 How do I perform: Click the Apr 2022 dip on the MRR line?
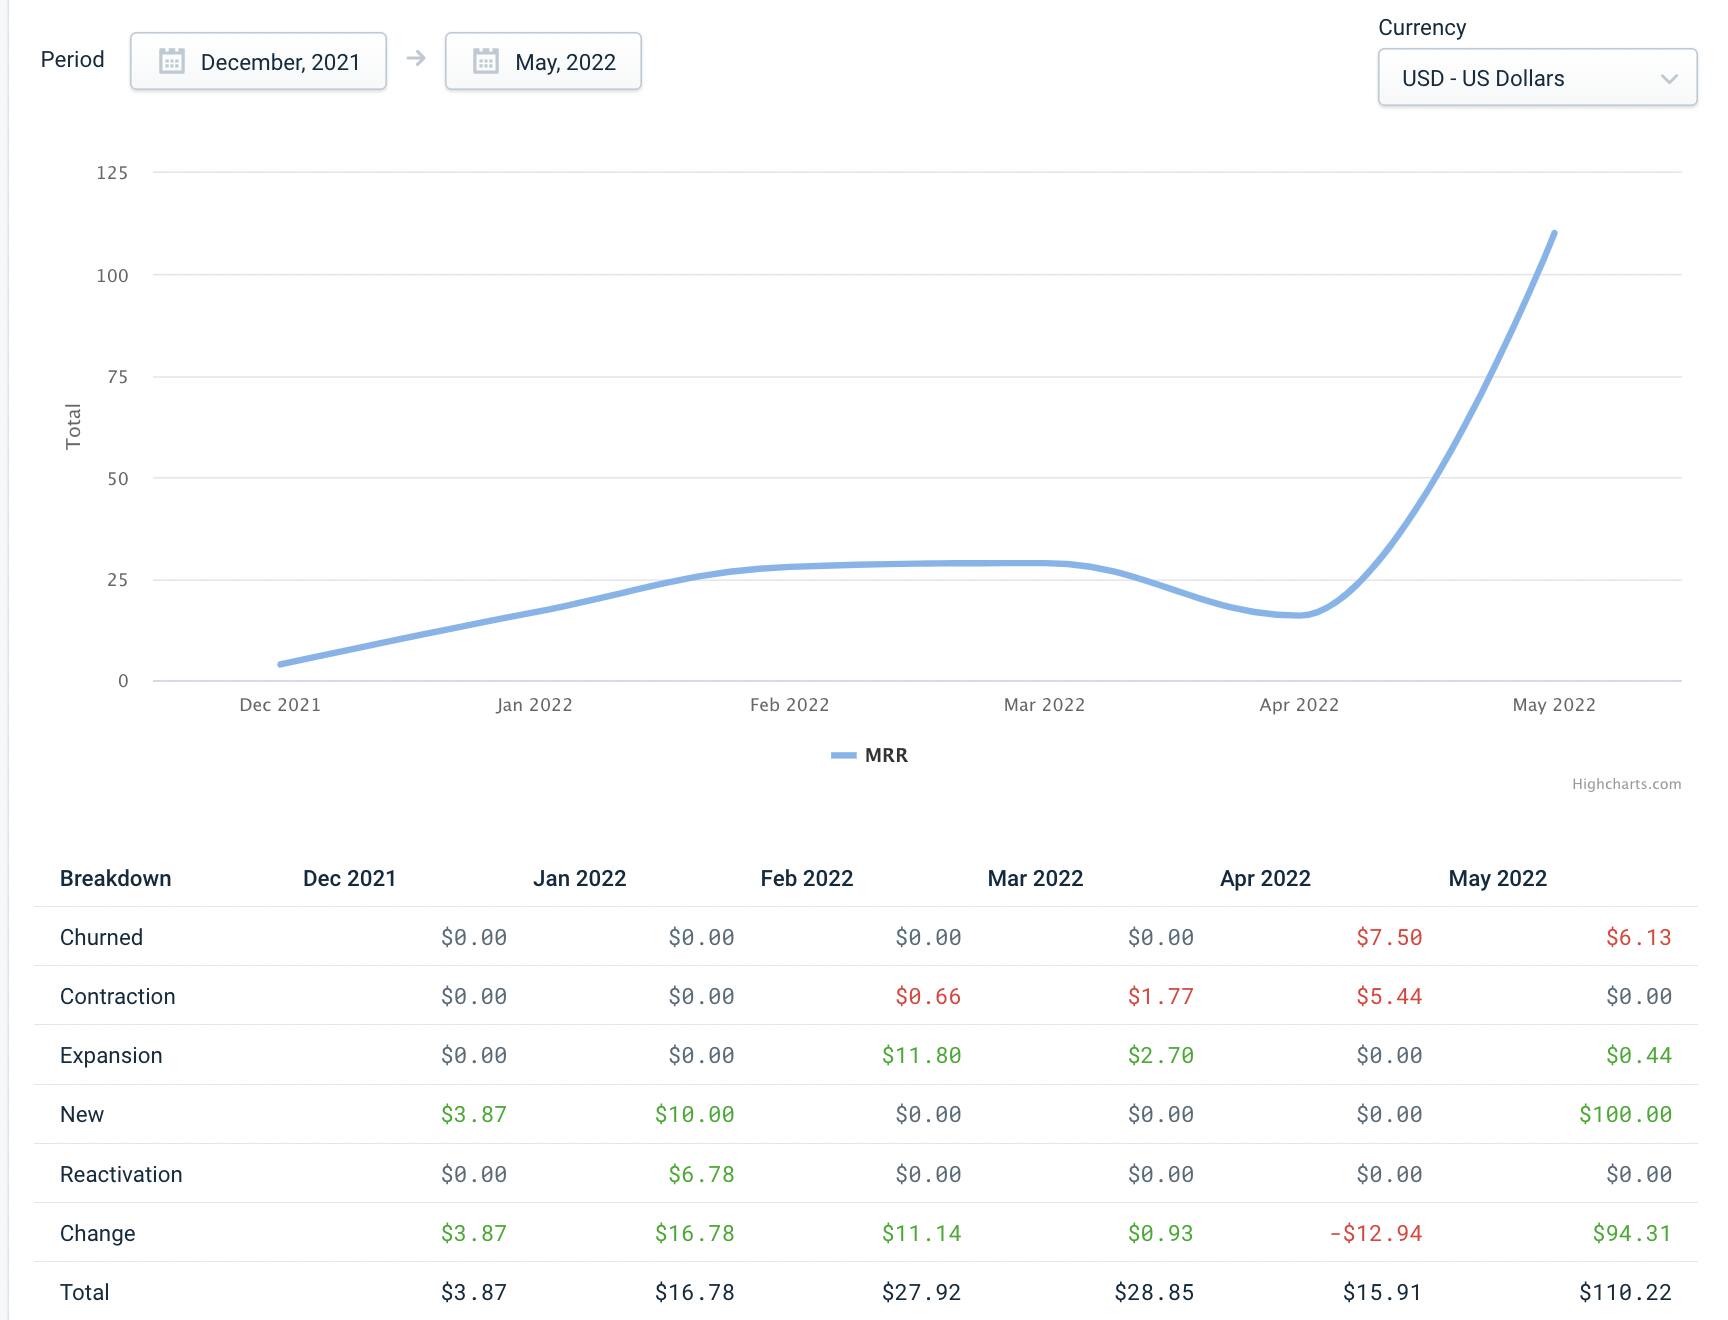tap(1299, 615)
